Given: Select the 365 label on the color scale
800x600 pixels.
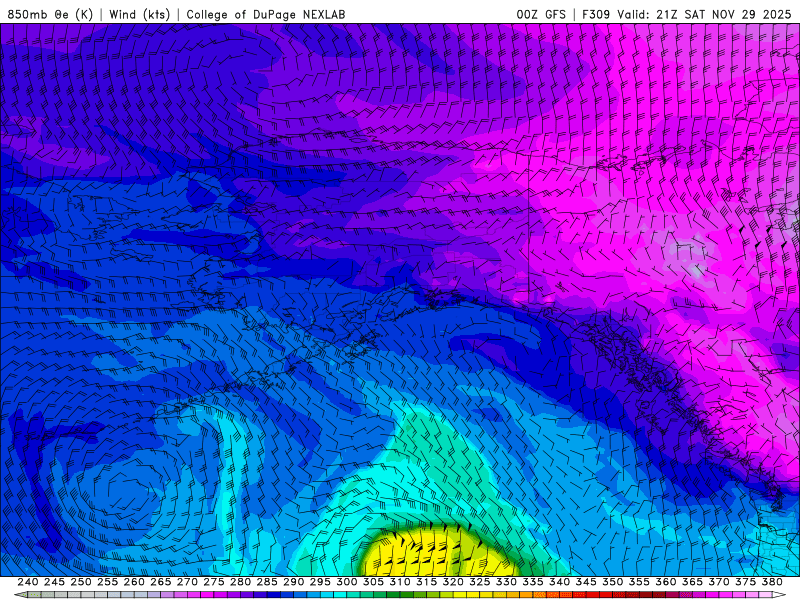Looking at the screenshot, I should point(692,582).
